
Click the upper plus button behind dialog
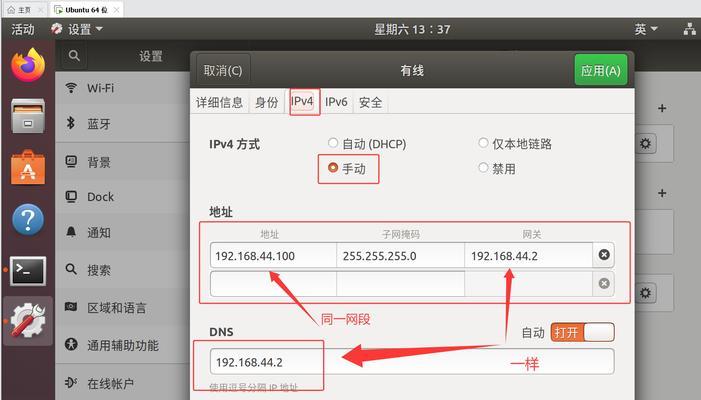662,108
